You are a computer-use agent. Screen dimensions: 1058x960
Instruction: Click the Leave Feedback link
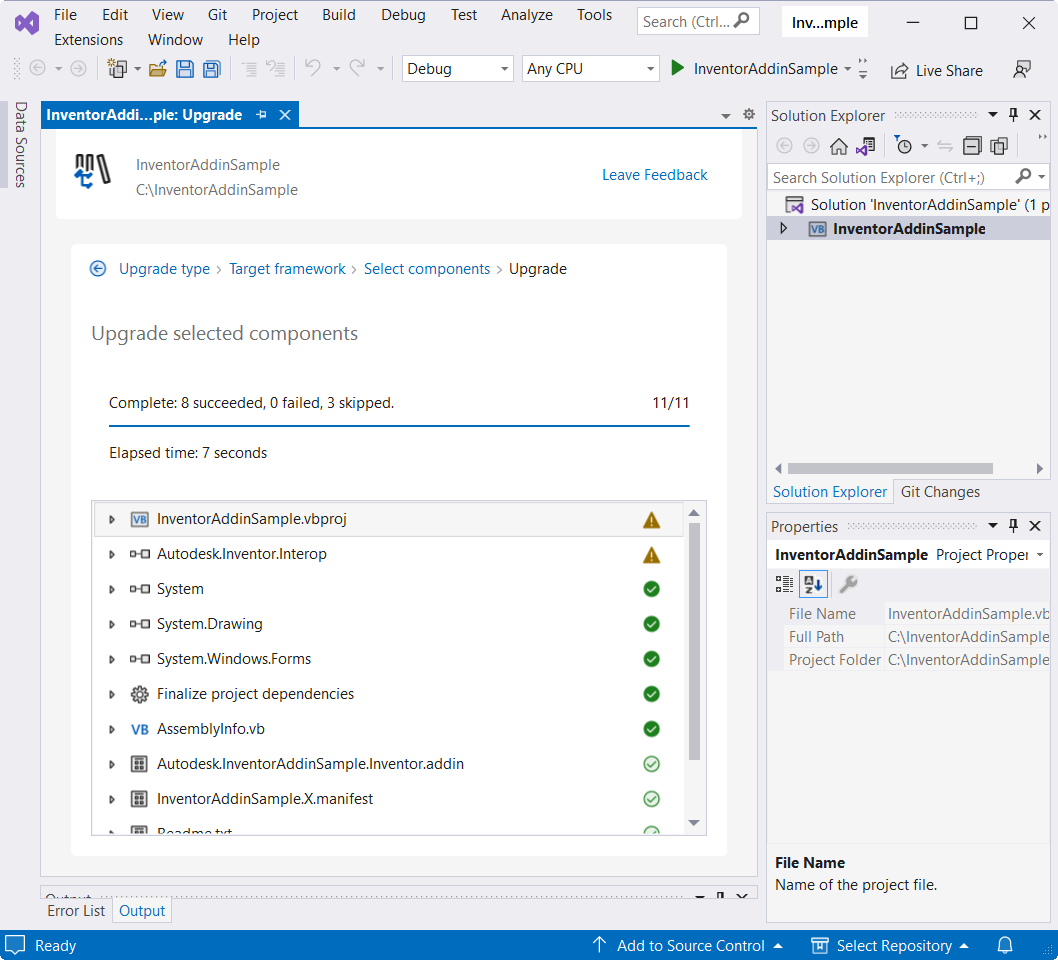pos(655,175)
